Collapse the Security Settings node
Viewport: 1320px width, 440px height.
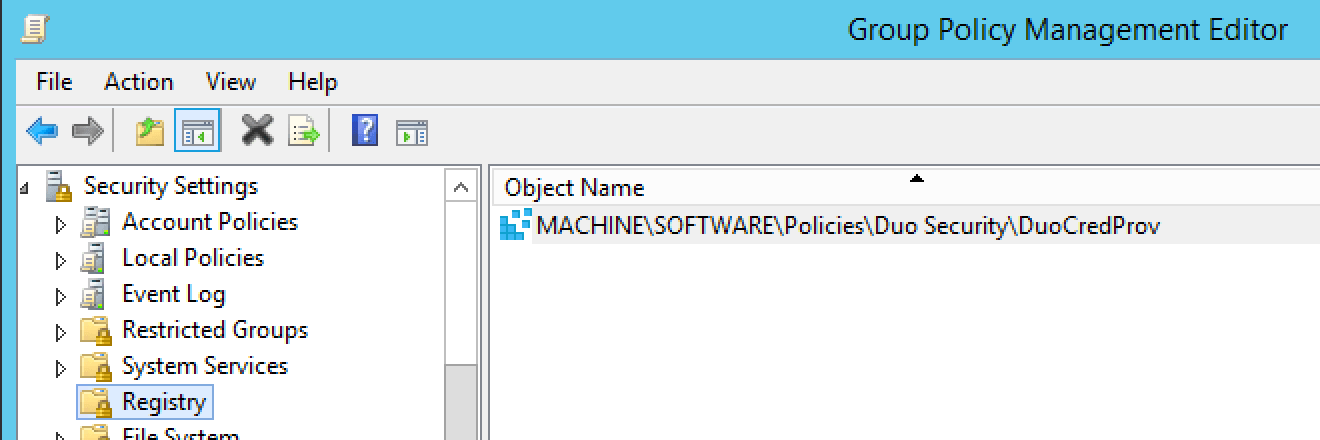tap(25, 187)
